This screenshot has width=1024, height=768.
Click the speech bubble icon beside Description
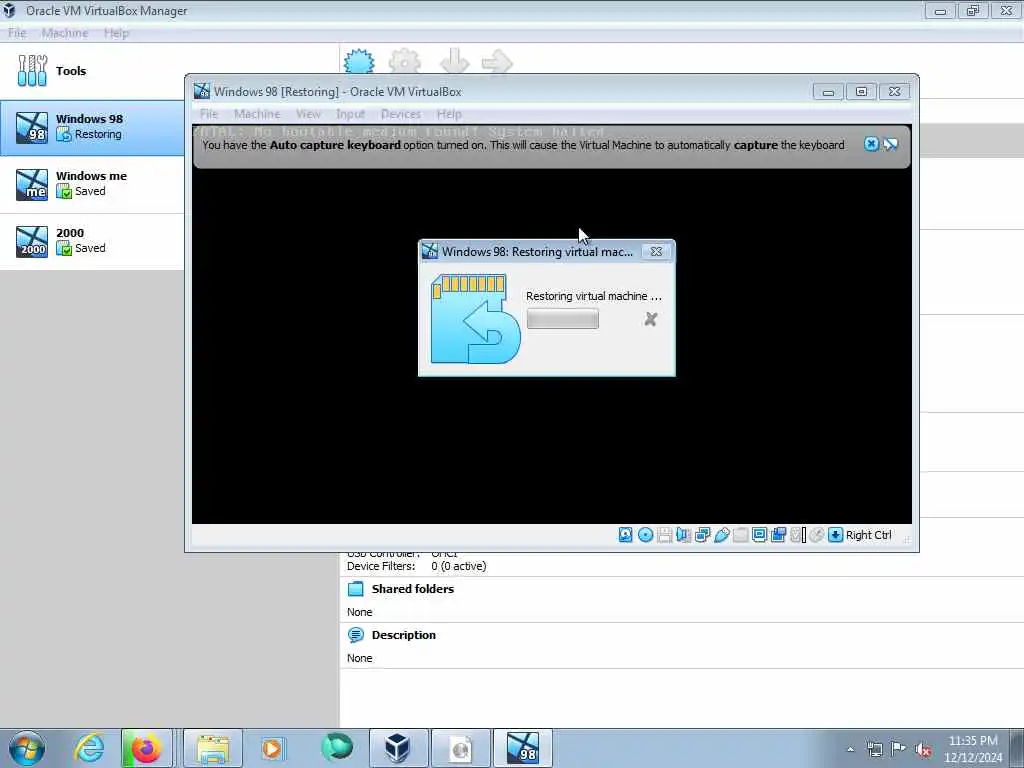click(356, 635)
